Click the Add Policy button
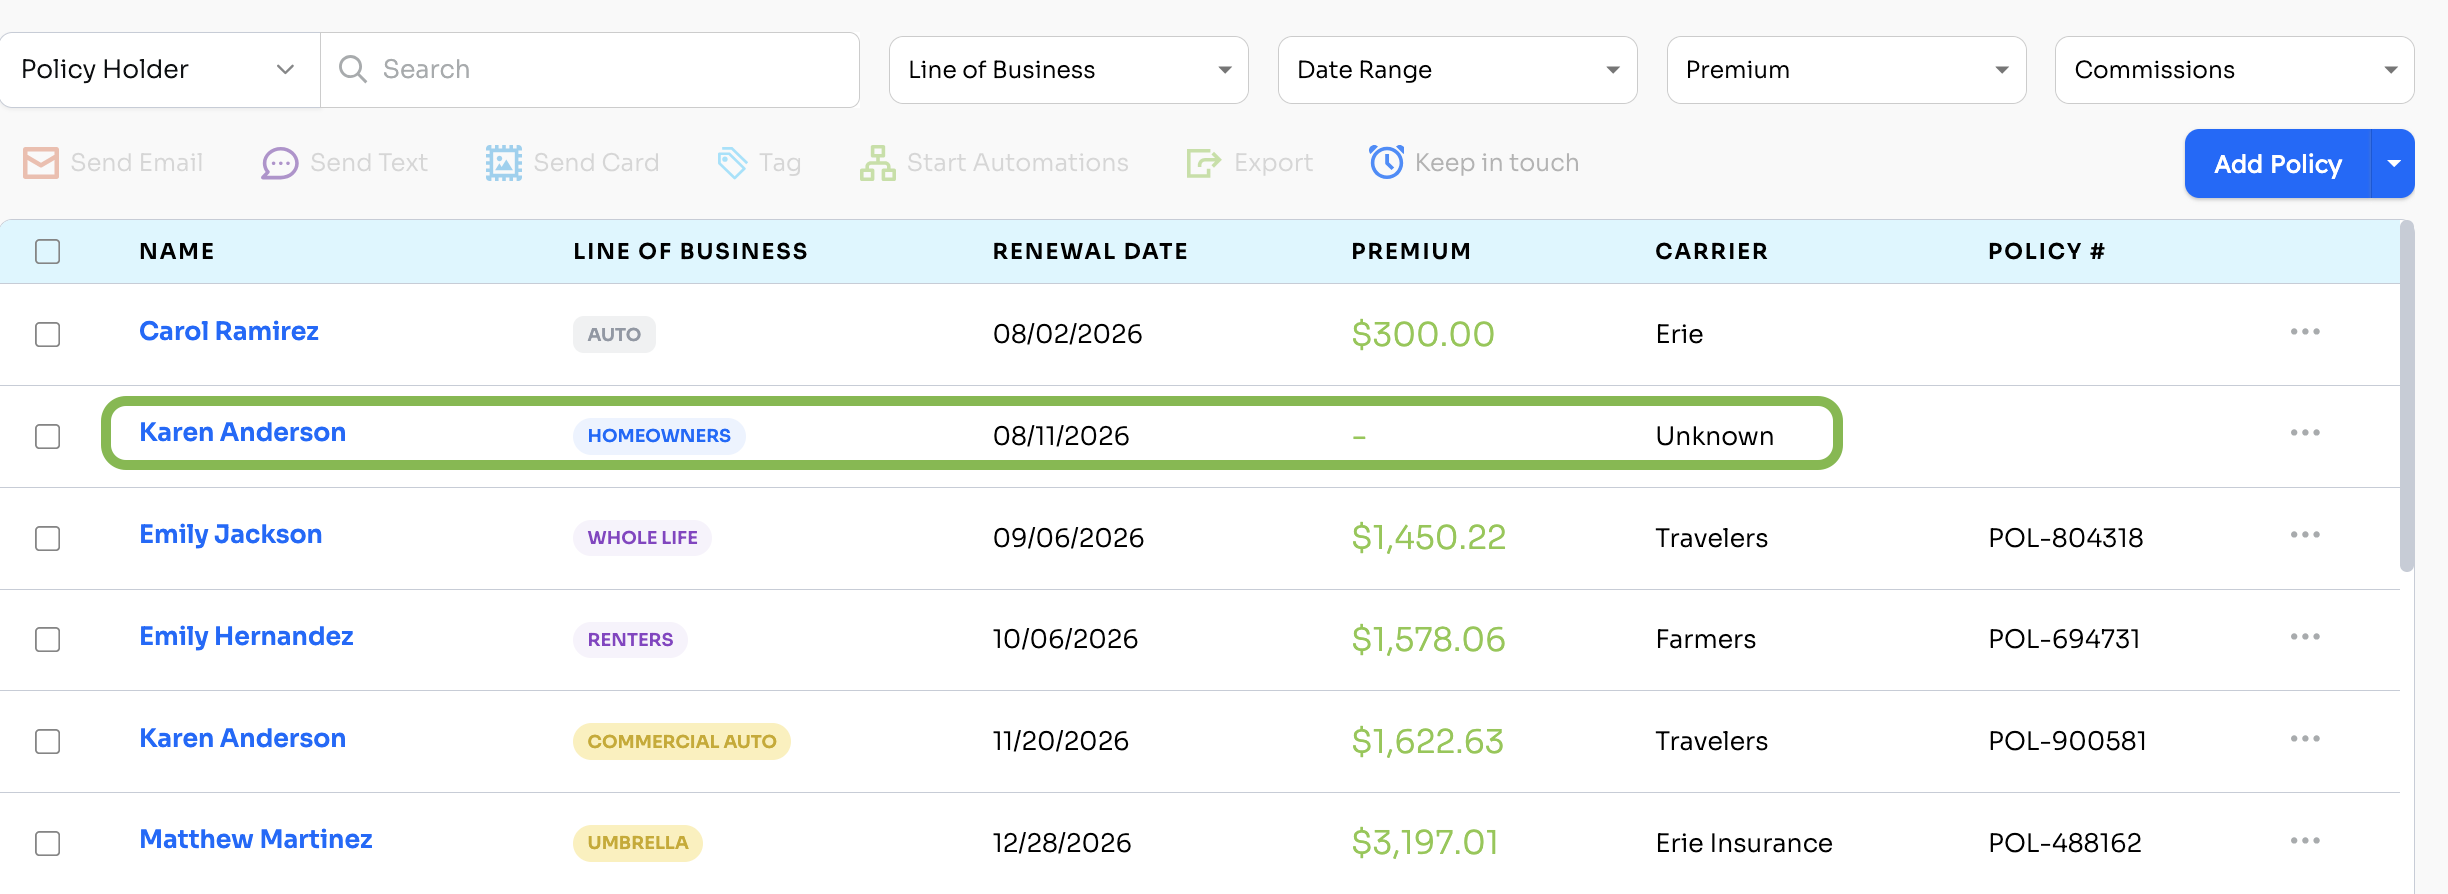The height and width of the screenshot is (894, 2448). [2277, 164]
